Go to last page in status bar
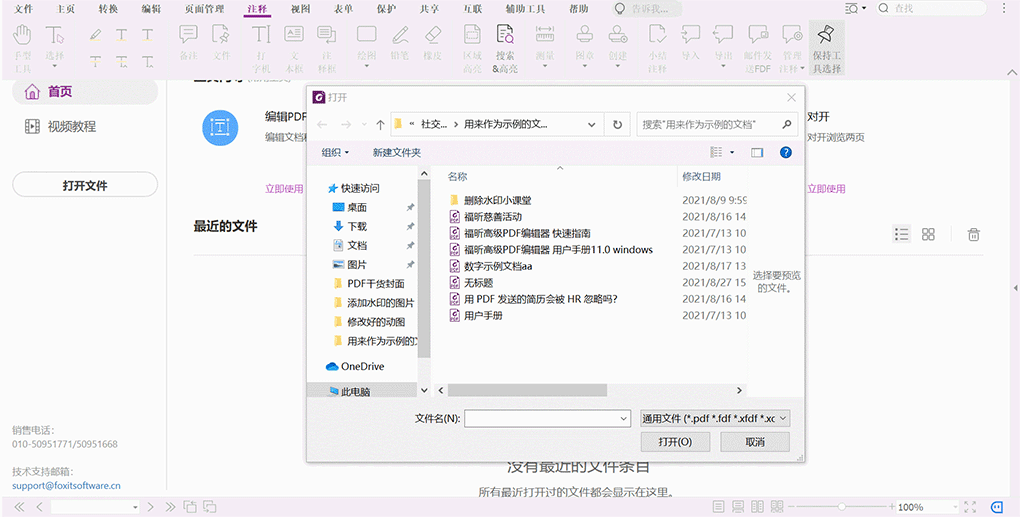The image size is (1020, 517). click(170, 507)
